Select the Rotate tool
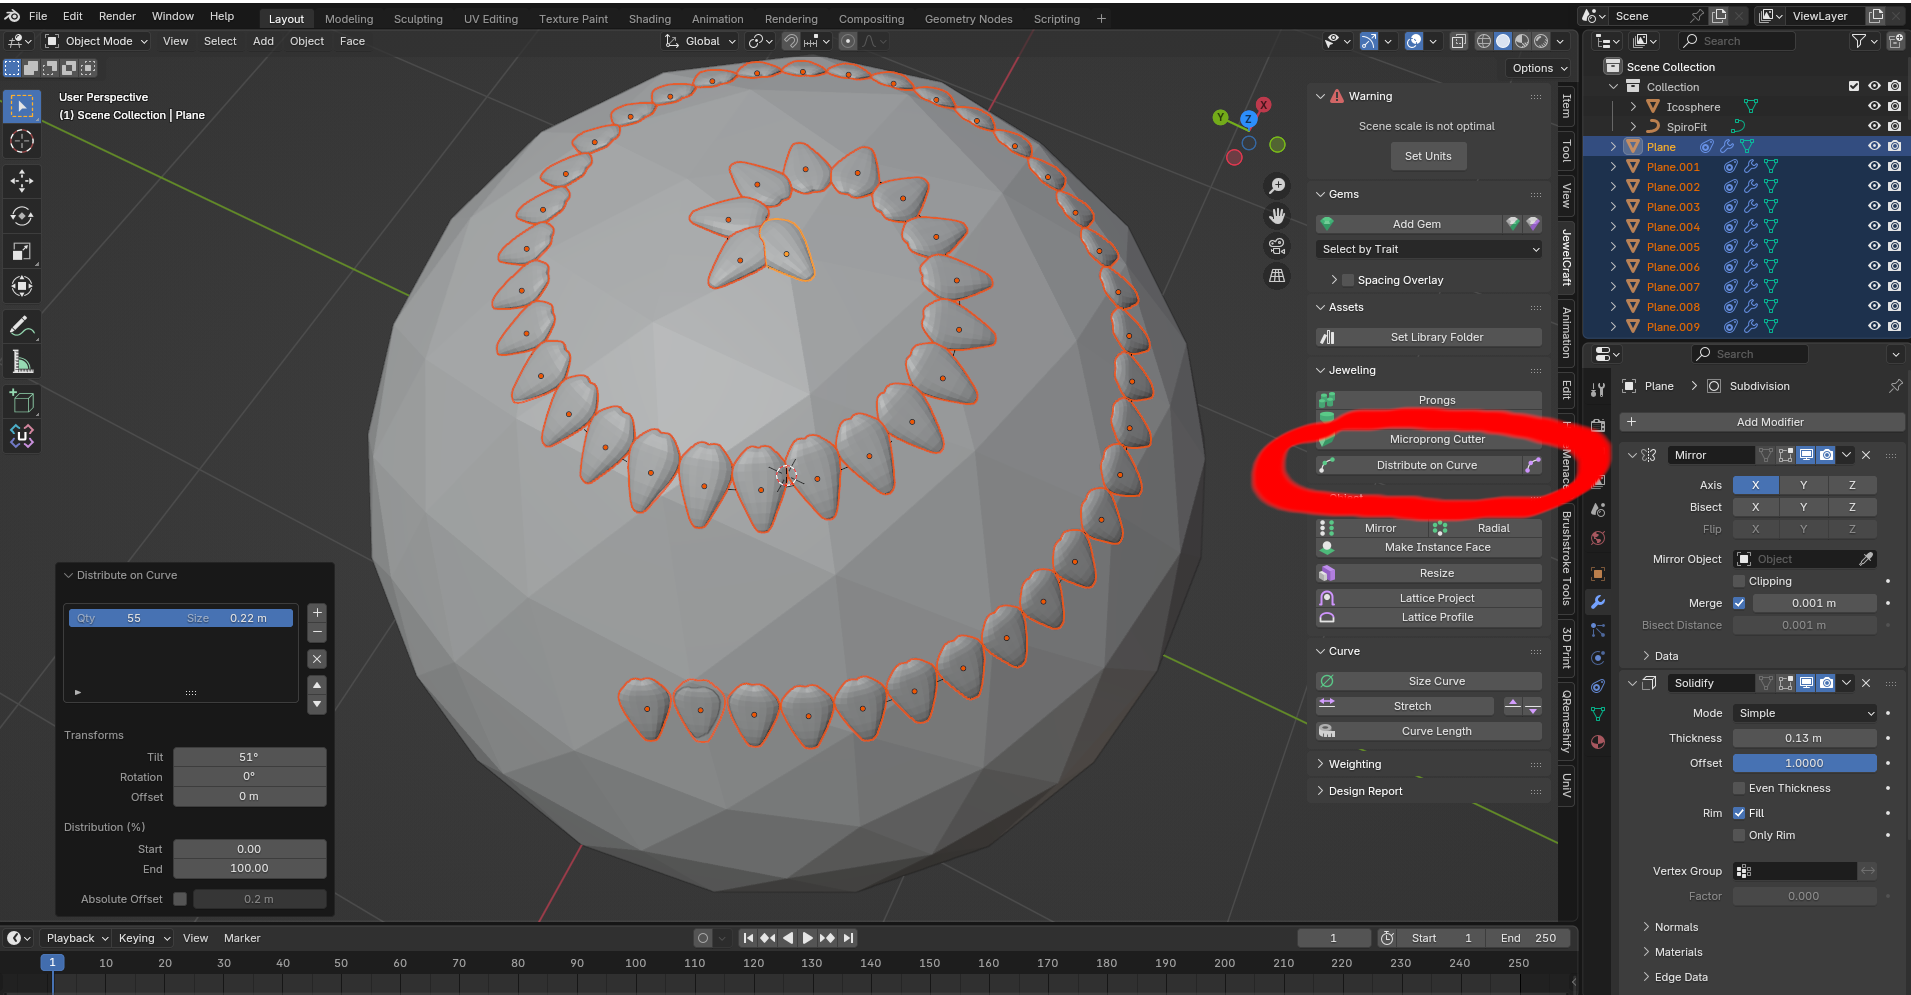1911x995 pixels. pos(22,216)
